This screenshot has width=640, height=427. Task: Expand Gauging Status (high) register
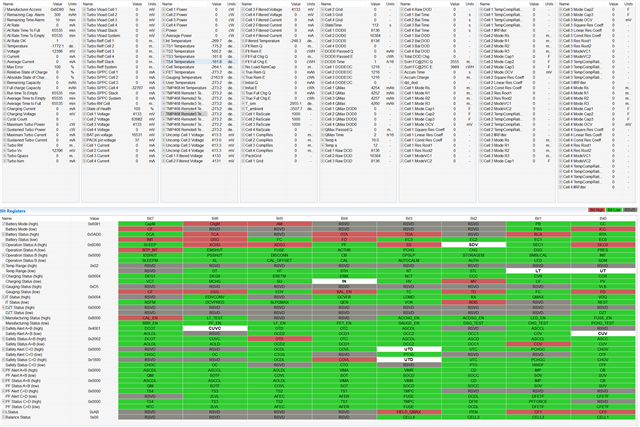pyautogui.click(x=4, y=287)
